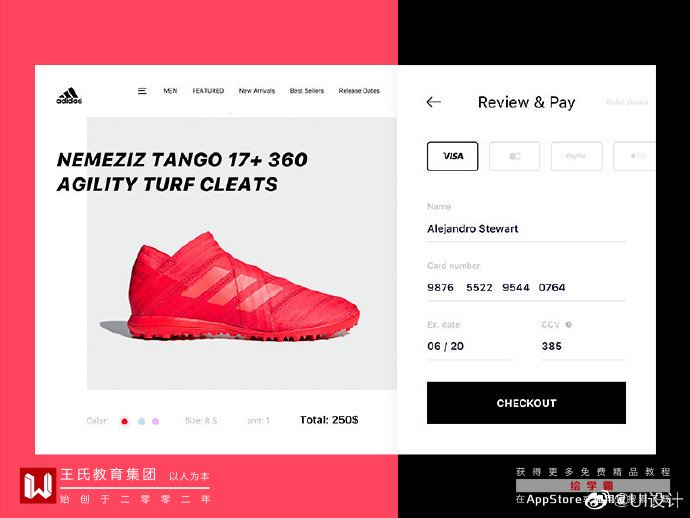The height and width of the screenshot is (518, 690).
Task: Click the Card number input field
Action: point(526,288)
